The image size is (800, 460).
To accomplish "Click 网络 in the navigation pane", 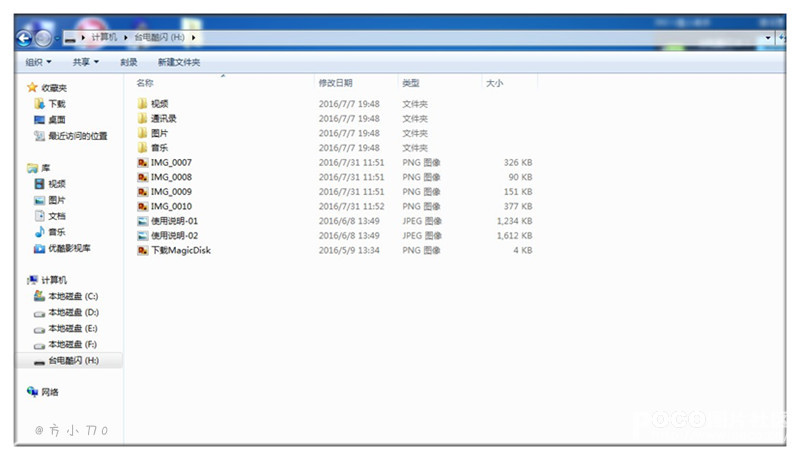I will tap(50, 392).
